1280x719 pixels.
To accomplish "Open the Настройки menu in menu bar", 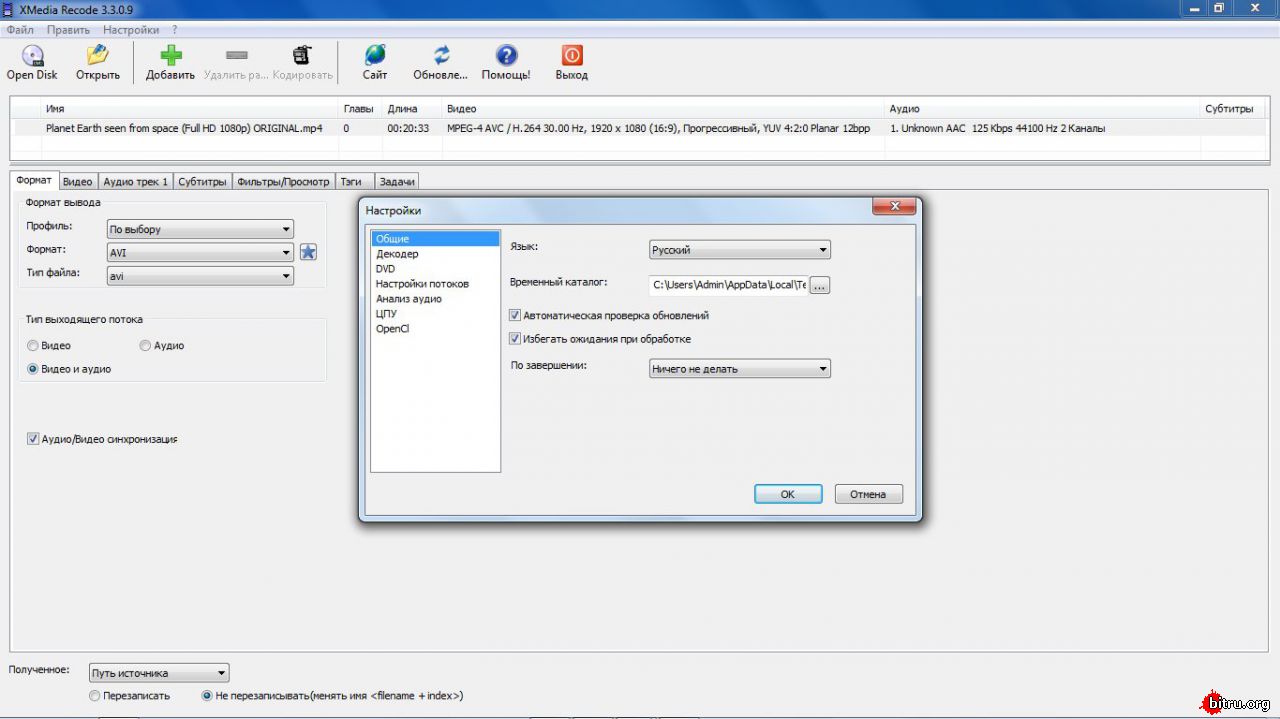I will 131,30.
